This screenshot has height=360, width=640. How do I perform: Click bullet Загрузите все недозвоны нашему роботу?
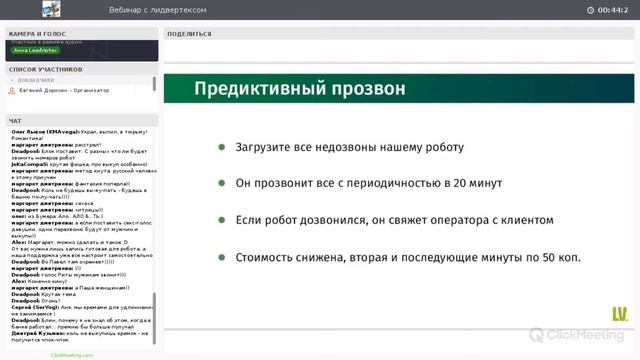point(349,147)
